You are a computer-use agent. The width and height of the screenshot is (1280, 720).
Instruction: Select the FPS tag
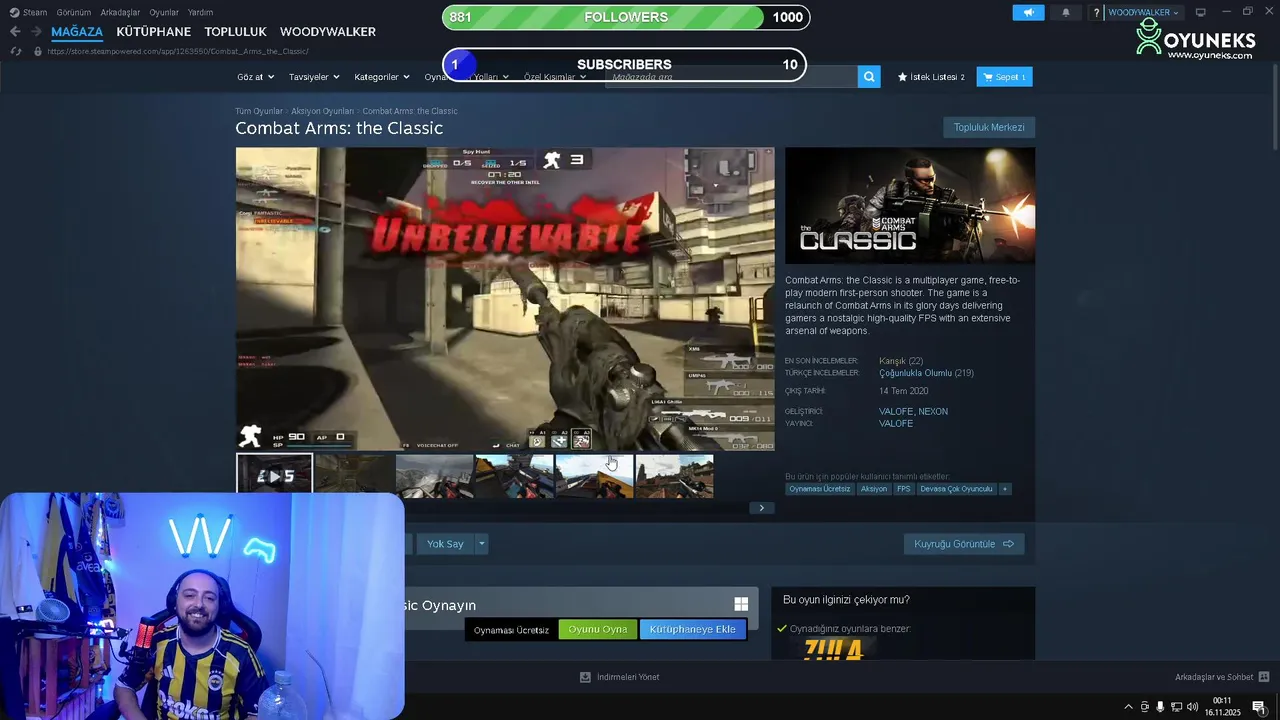pos(904,489)
